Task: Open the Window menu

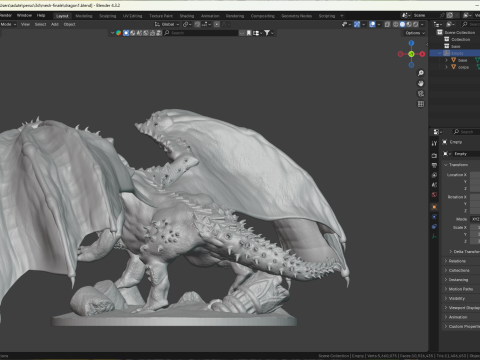Action: (x=24, y=15)
